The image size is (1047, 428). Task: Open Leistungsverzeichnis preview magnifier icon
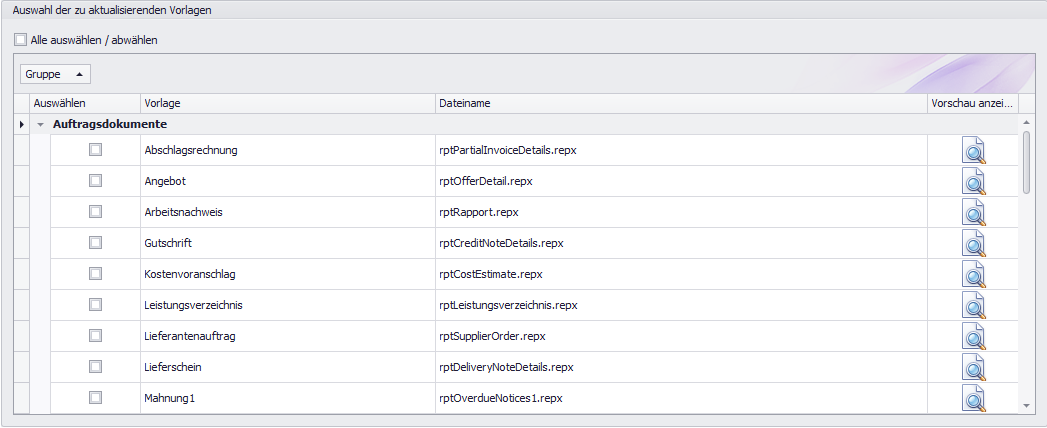(973, 305)
